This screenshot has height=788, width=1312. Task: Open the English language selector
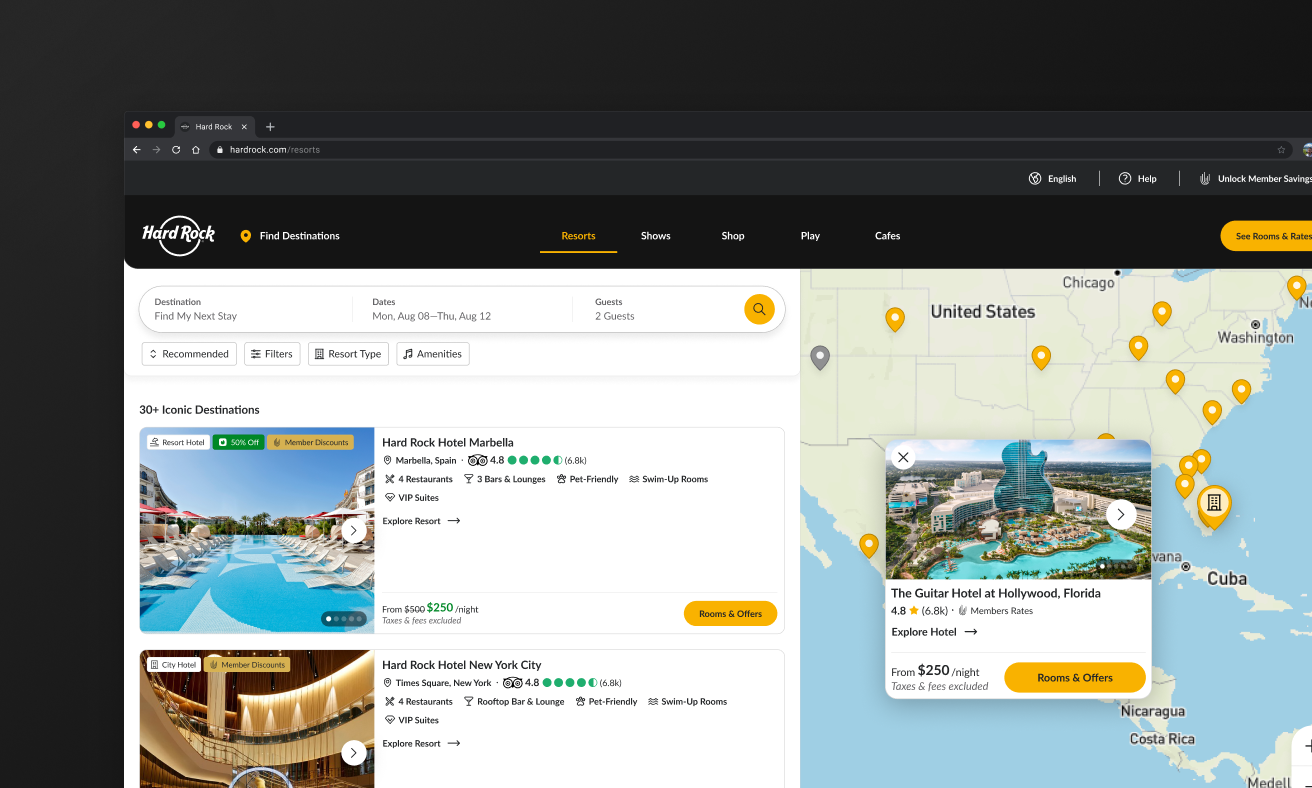coord(1053,179)
